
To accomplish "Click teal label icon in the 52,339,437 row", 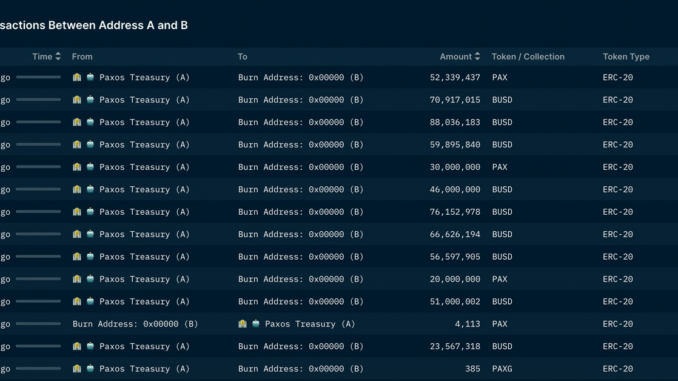I will [x=90, y=77].
